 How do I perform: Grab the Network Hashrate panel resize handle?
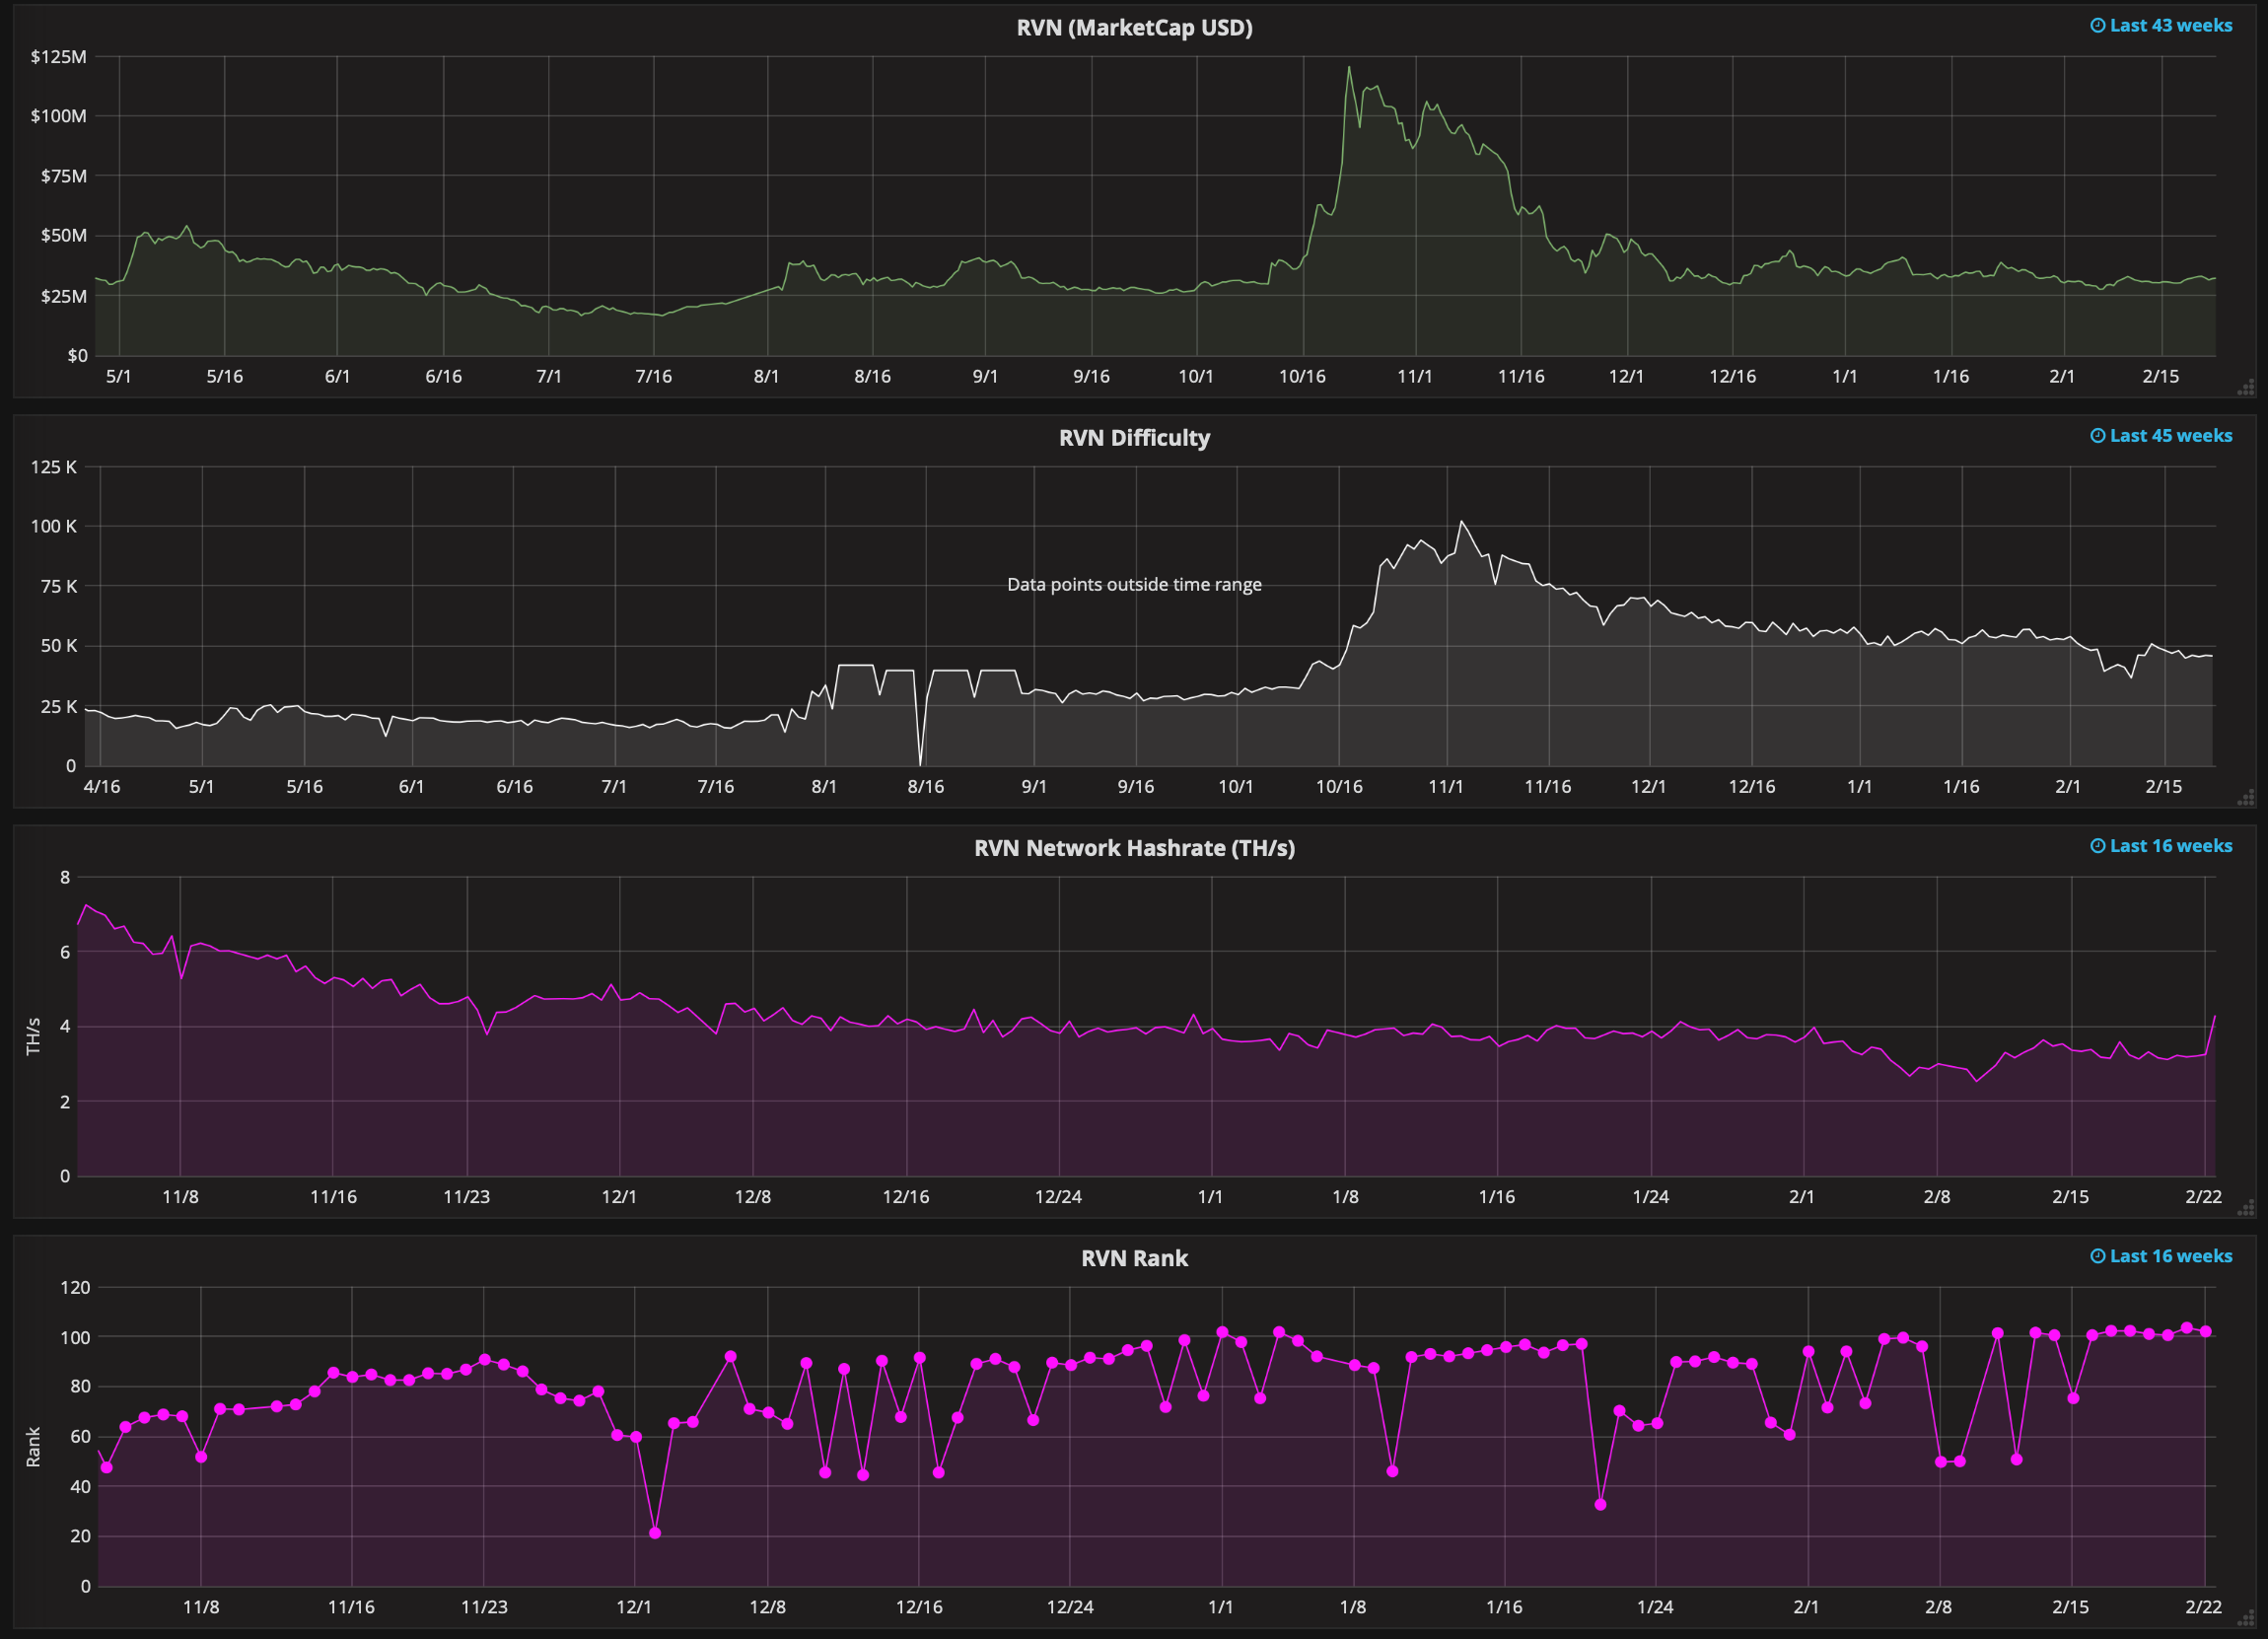(2245, 1207)
